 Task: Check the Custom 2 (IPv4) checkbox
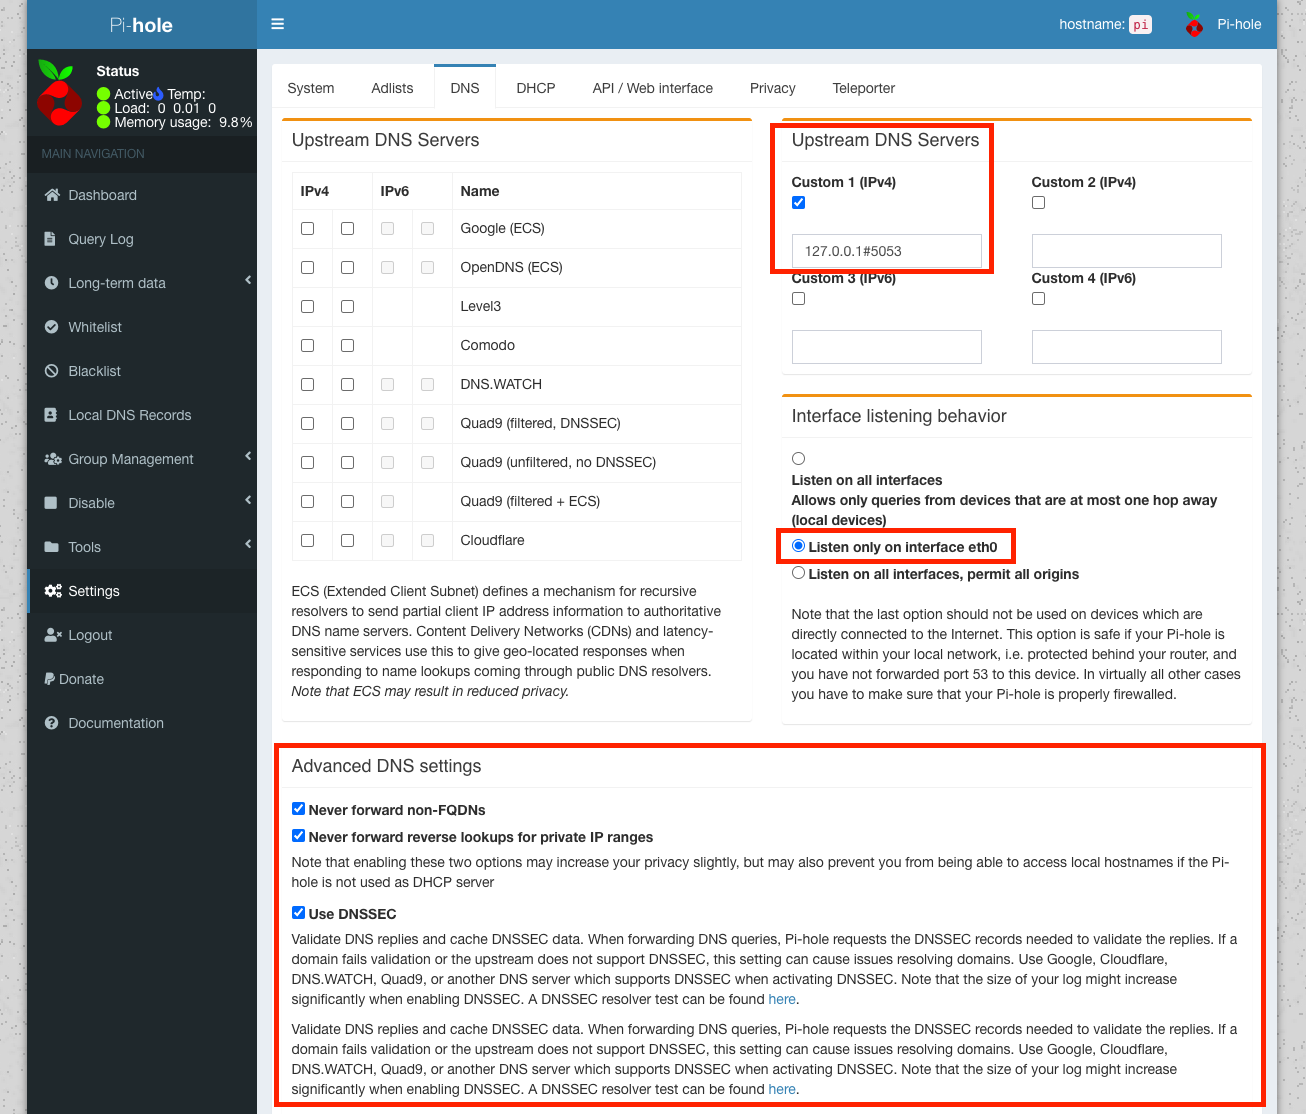click(x=1039, y=203)
